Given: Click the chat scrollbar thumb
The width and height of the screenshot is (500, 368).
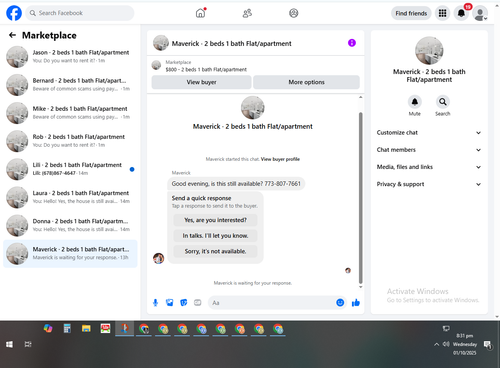Looking at the screenshot, I should click(360, 198).
